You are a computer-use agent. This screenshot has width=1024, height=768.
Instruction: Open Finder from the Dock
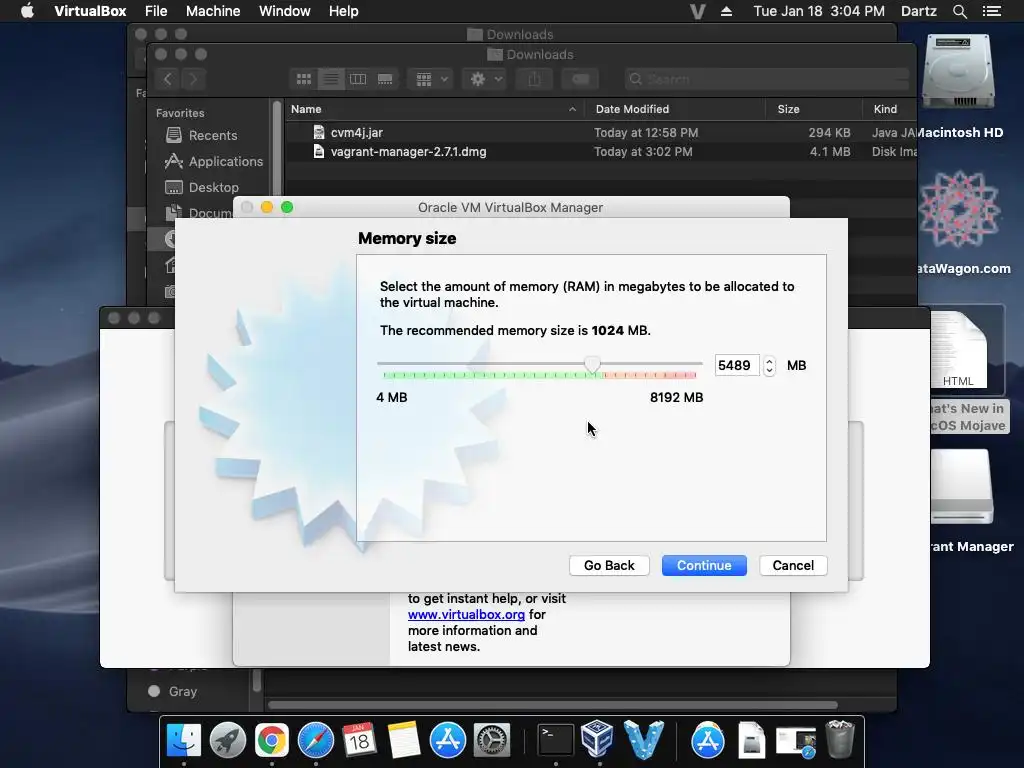click(184, 741)
